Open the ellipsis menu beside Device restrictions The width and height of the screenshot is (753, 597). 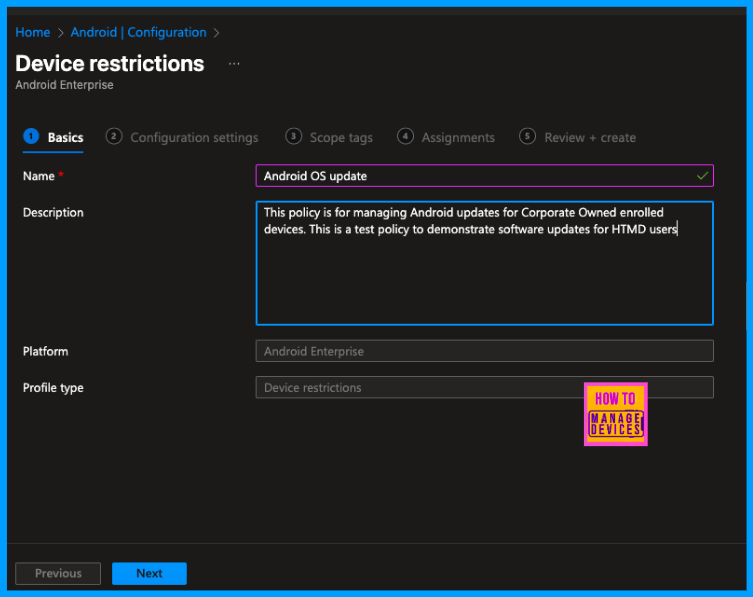[x=234, y=64]
